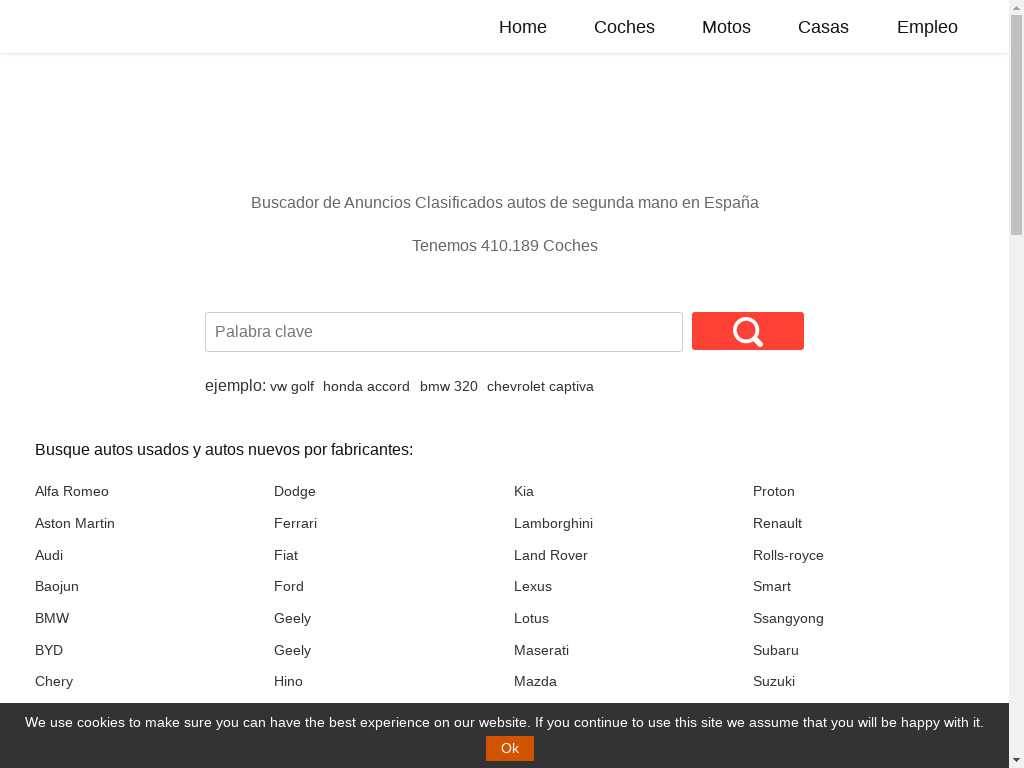Browse Smart cars
1024x768 pixels.
(771, 586)
